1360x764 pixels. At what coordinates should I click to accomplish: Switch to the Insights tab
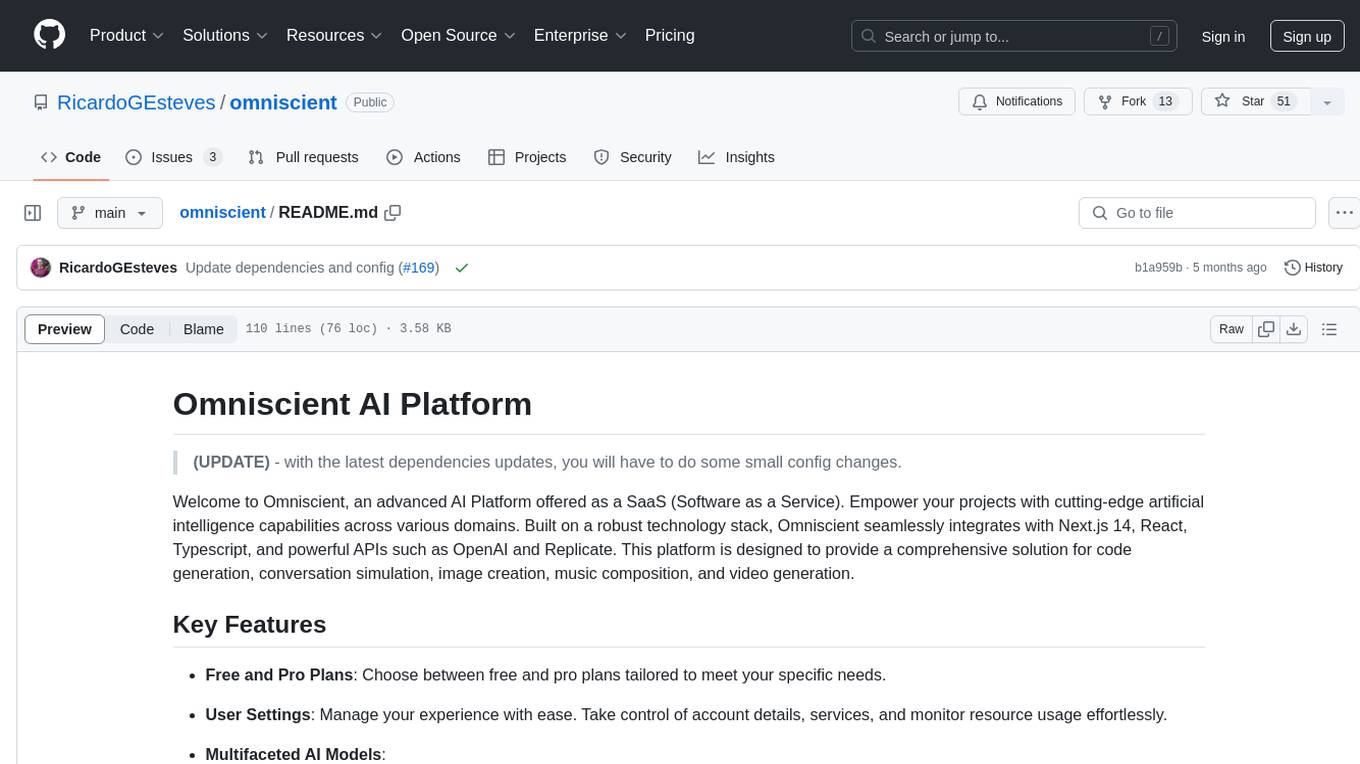point(737,157)
